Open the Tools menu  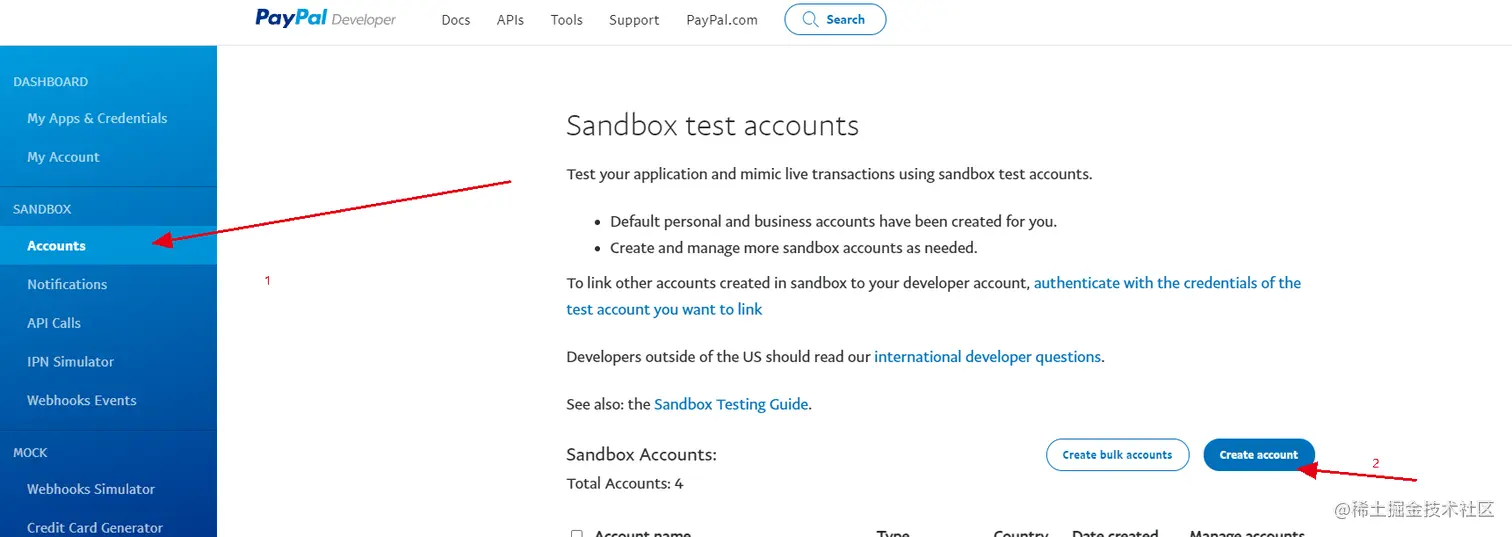(x=566, y=20)
